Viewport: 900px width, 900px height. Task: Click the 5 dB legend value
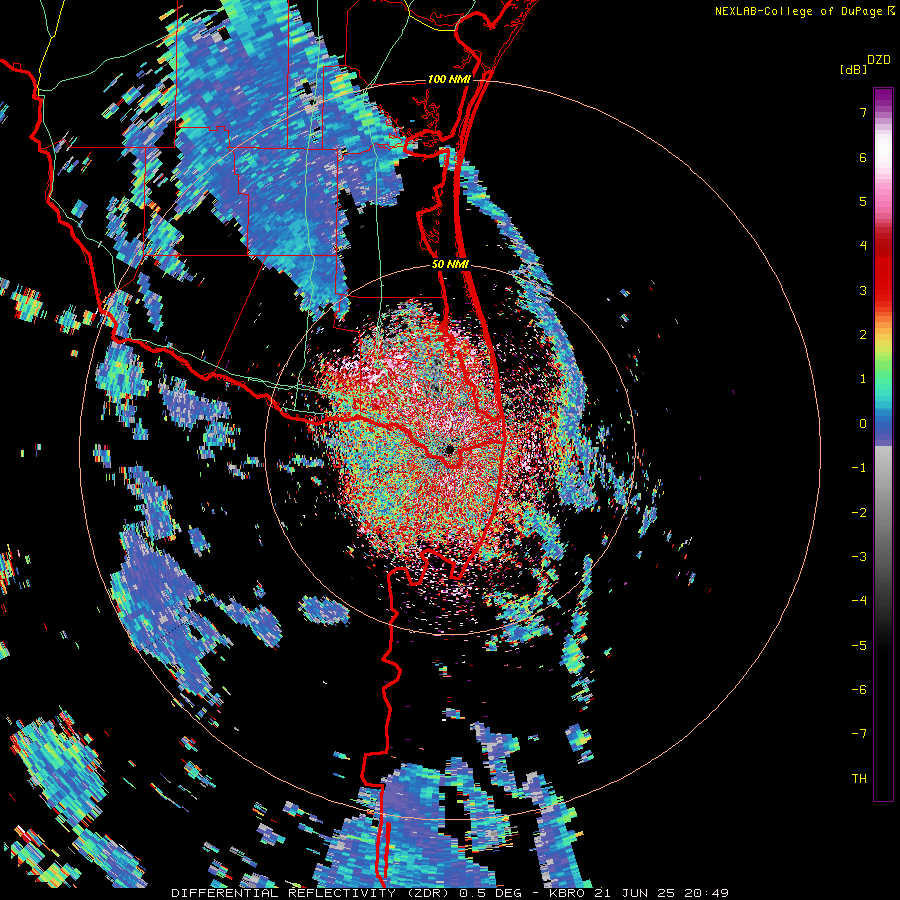point(863,201)
